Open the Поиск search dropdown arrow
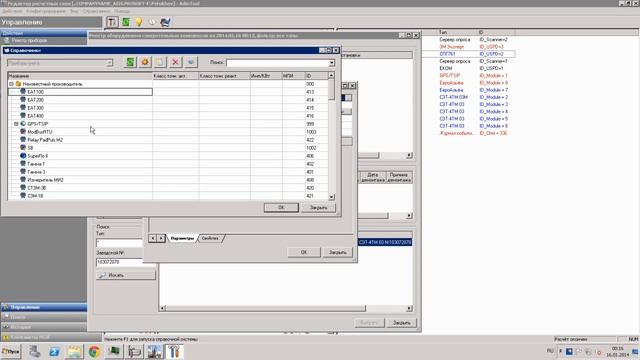Image resolution: width=640 pixels, height=360 pixels. click(331, 63)
